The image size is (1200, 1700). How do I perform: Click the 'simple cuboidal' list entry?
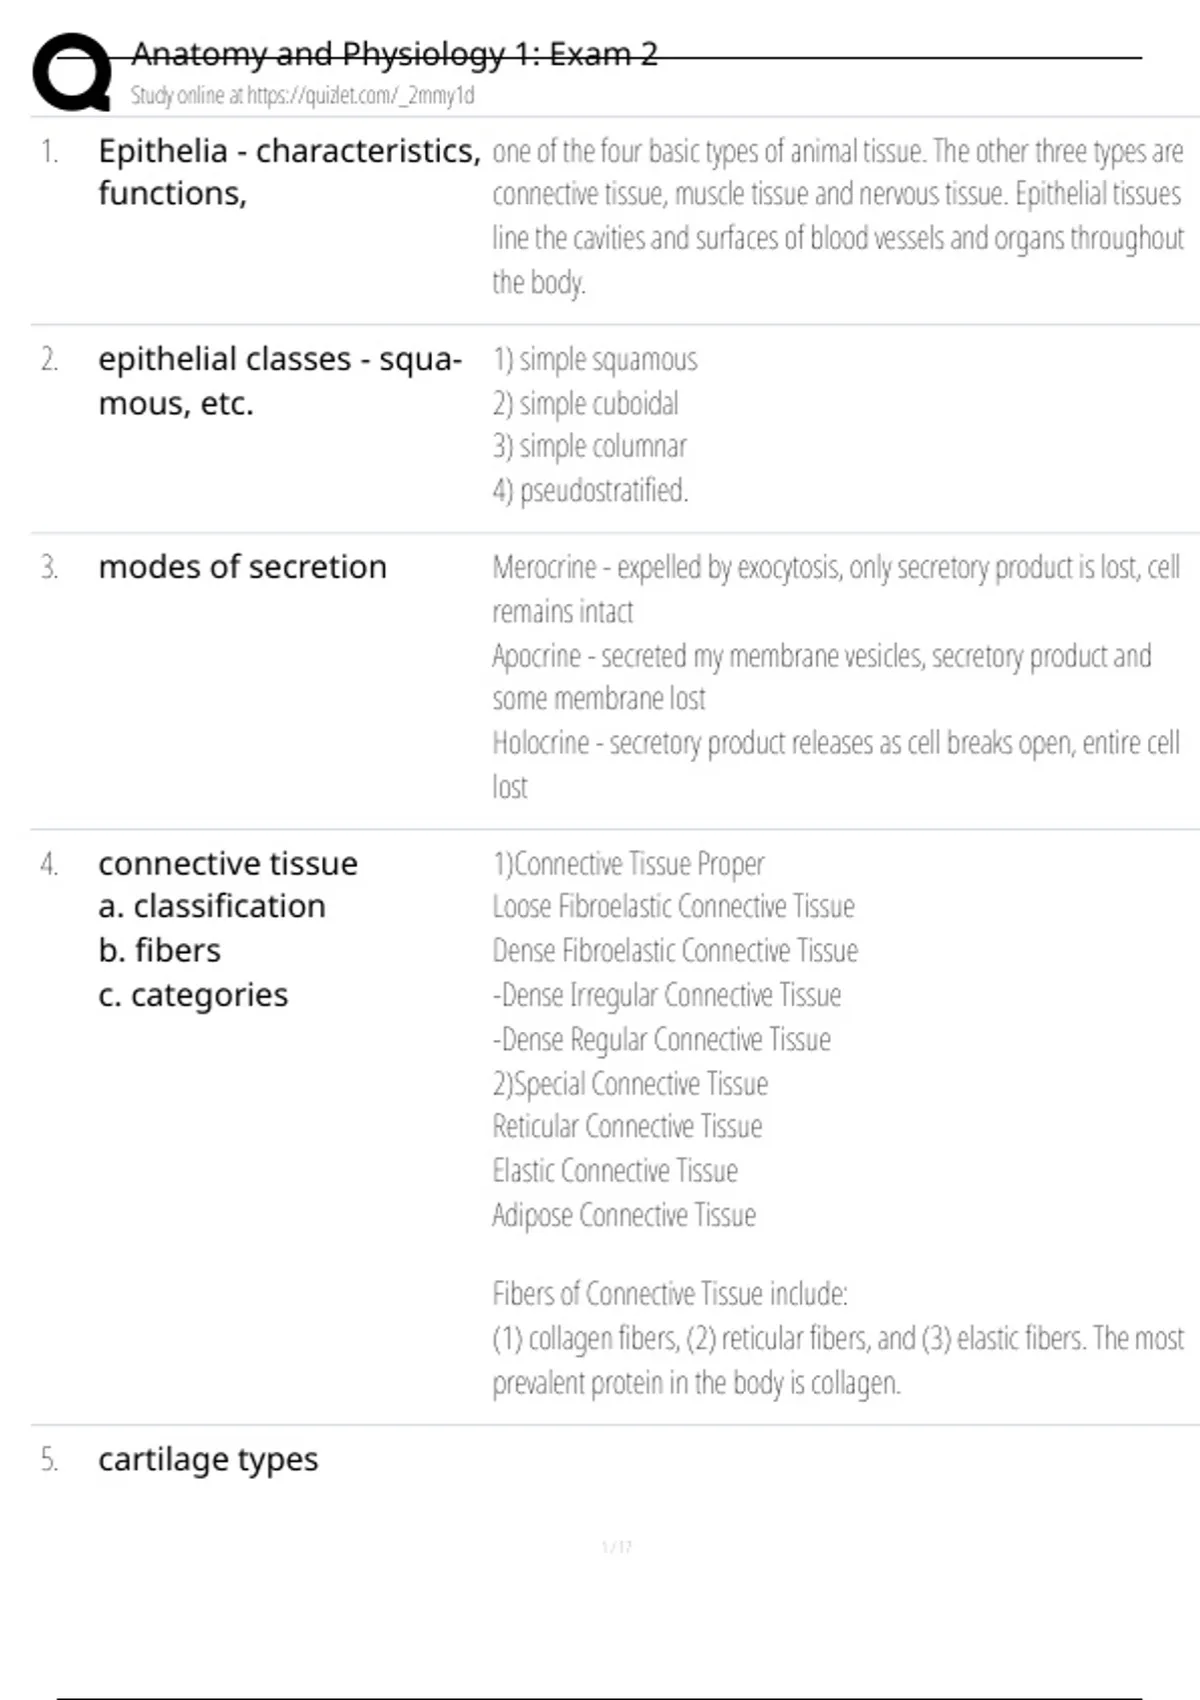(x=585, y=404)
